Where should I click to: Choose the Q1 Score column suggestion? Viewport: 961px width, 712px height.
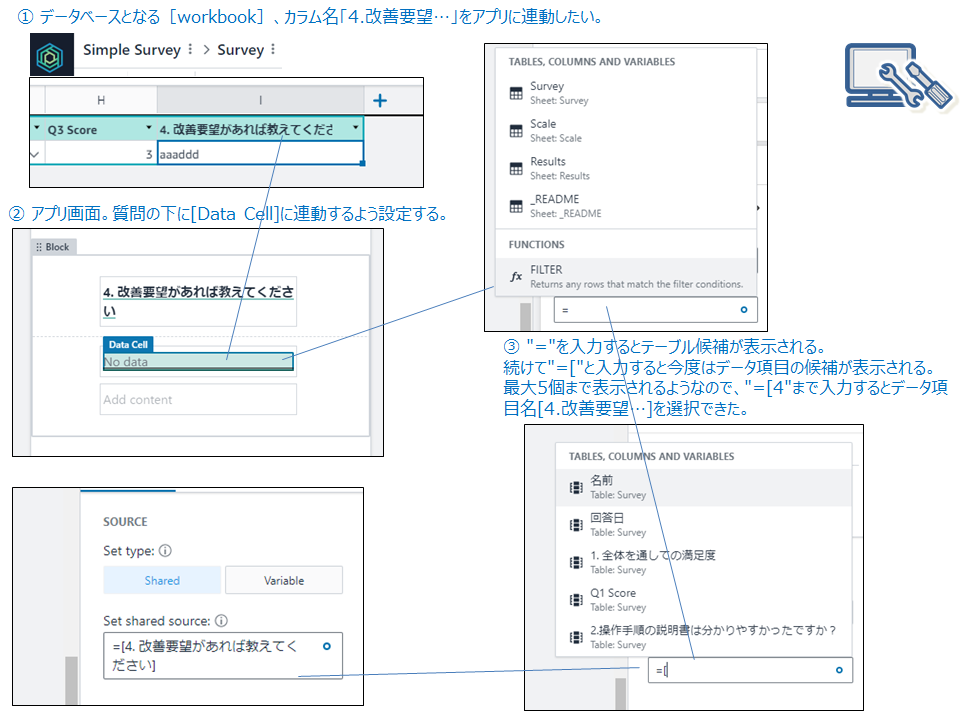click(x=704, y=599)
